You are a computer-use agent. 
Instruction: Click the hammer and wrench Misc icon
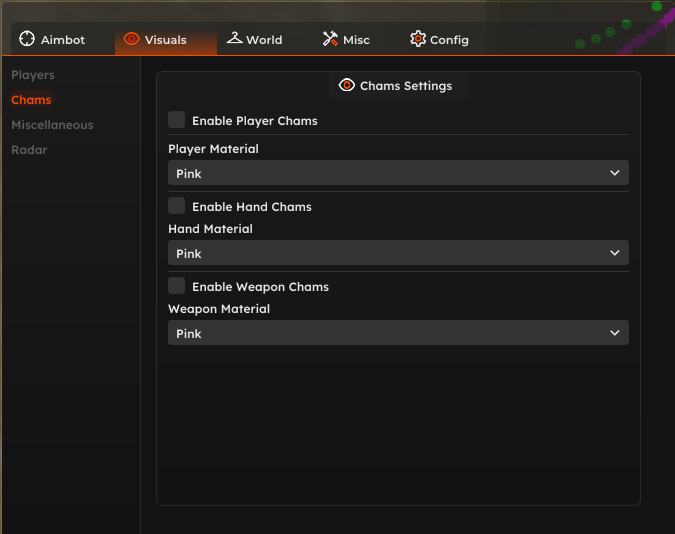330,39
